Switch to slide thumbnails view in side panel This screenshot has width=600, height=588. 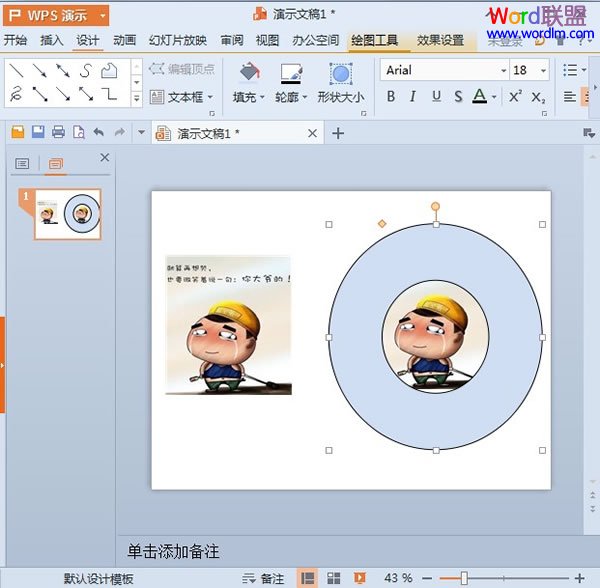[55, 164]
